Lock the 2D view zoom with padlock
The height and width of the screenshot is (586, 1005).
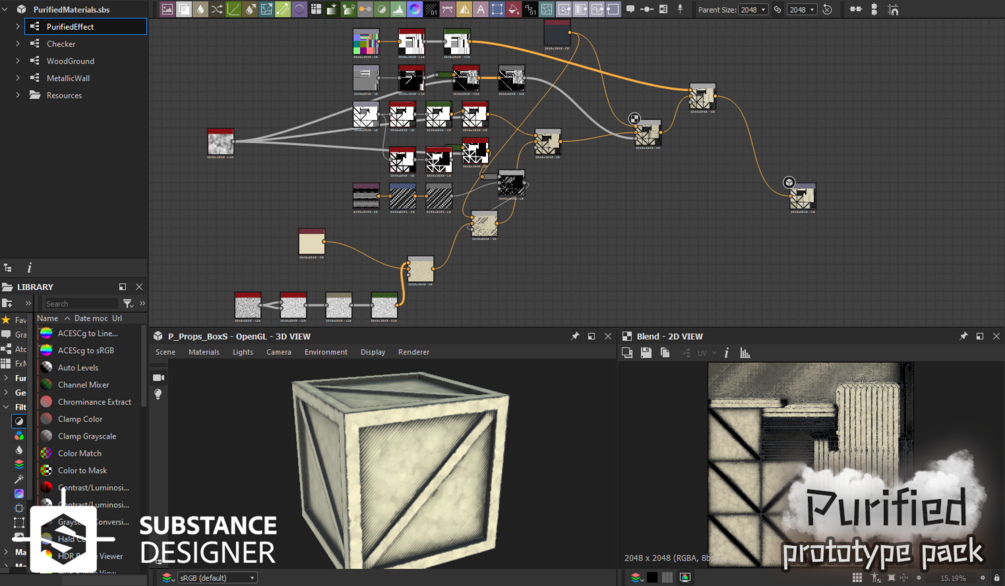coord(996,578)
